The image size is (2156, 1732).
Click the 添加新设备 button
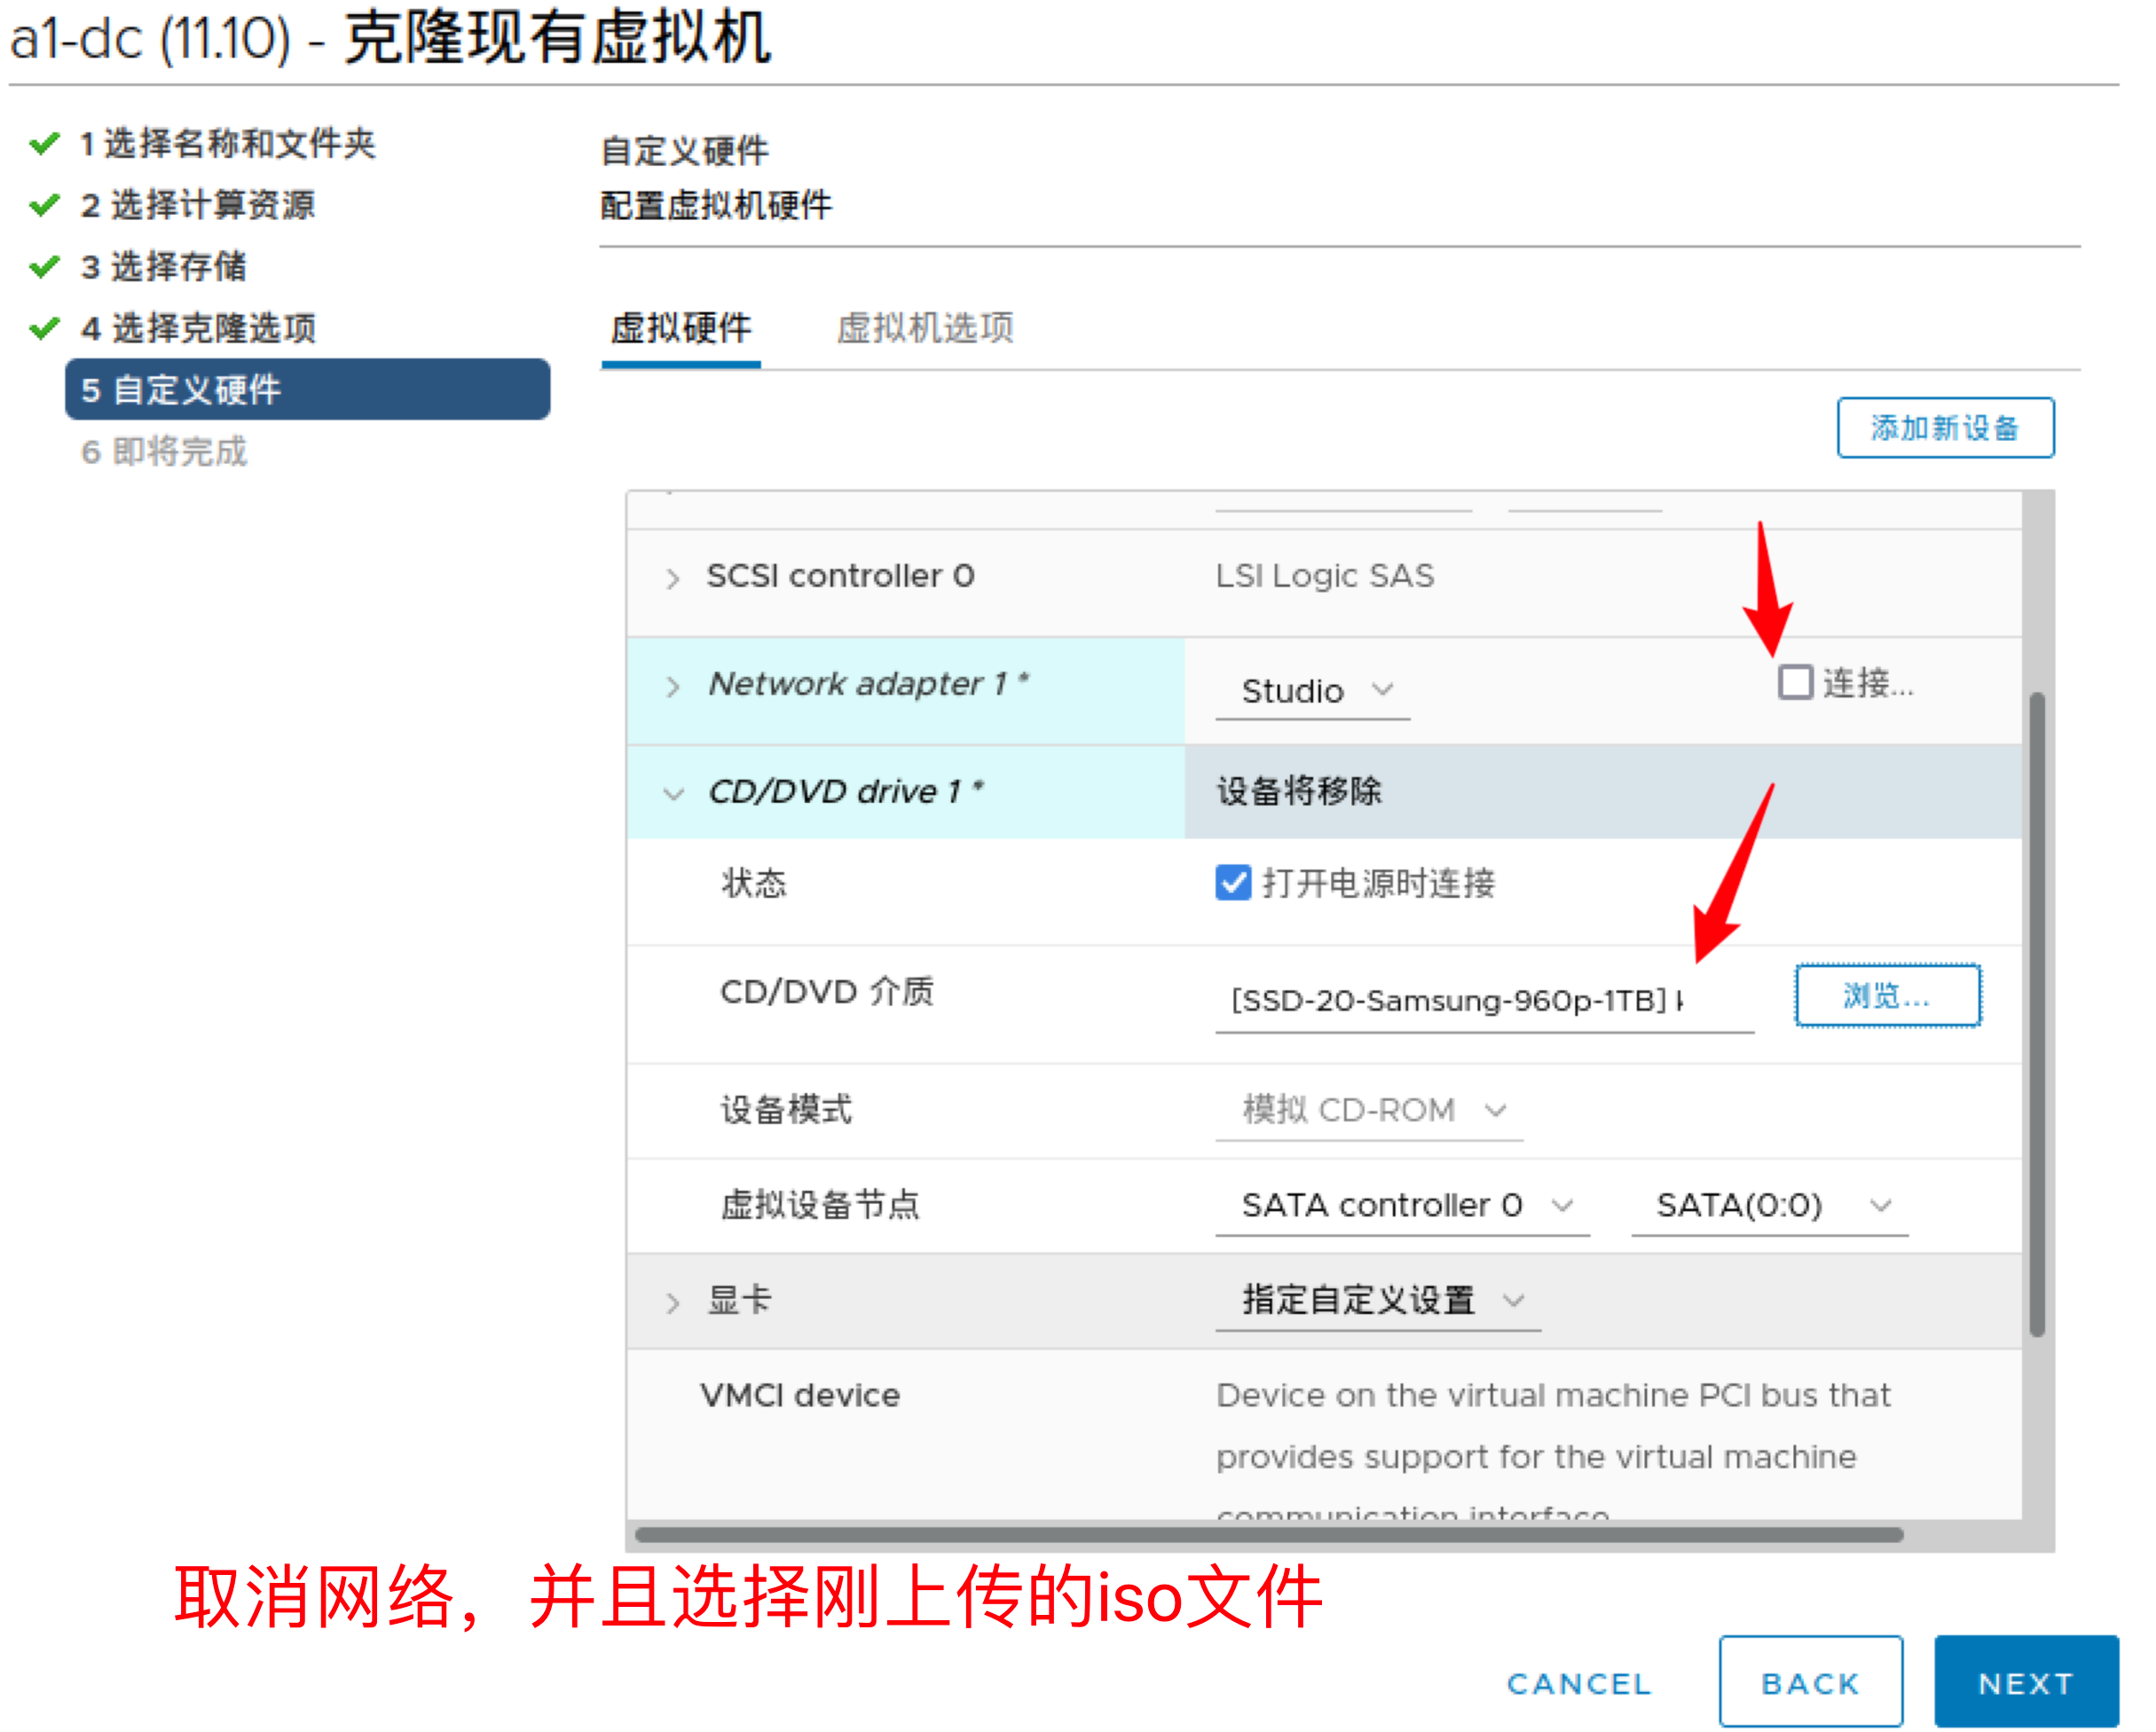1945,428
